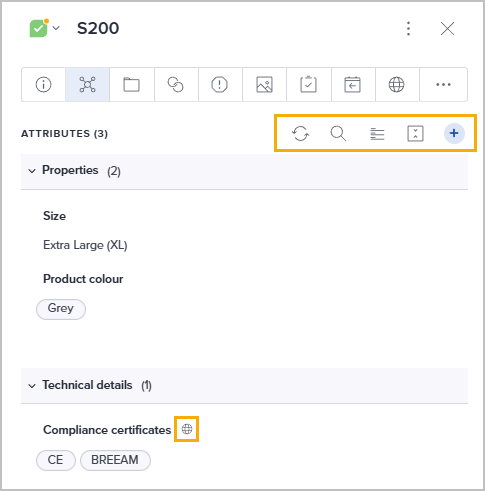Viewport: 485px width, 491px height.
Task: Collapse all attribute groups icon
Action: (x=416, y=134)
